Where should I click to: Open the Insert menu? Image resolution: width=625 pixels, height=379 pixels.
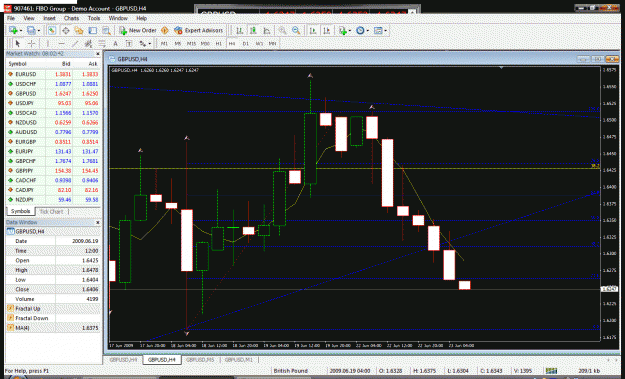pos(49,18)
